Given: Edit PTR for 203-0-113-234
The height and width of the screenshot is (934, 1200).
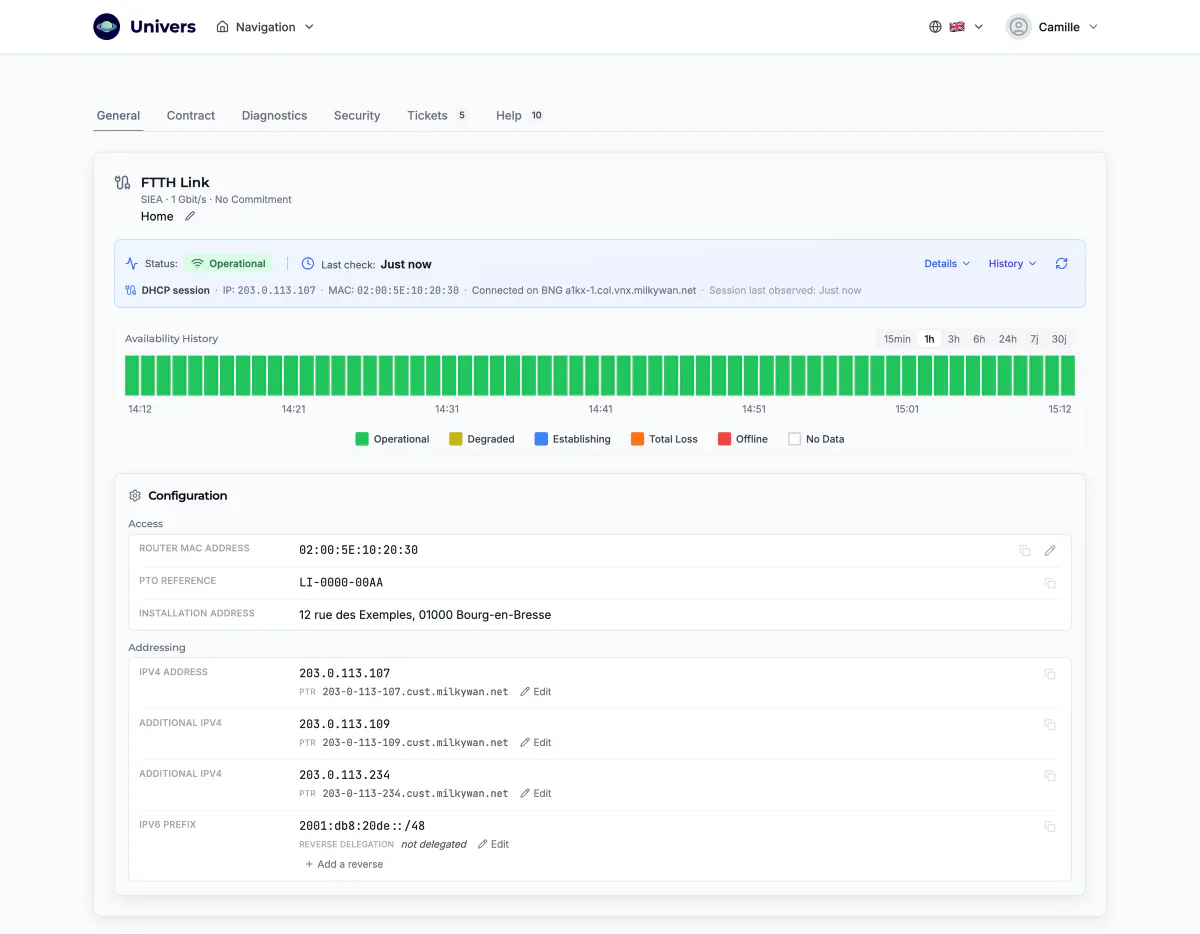Looking at the screenshot, I should tap(536, 794).
